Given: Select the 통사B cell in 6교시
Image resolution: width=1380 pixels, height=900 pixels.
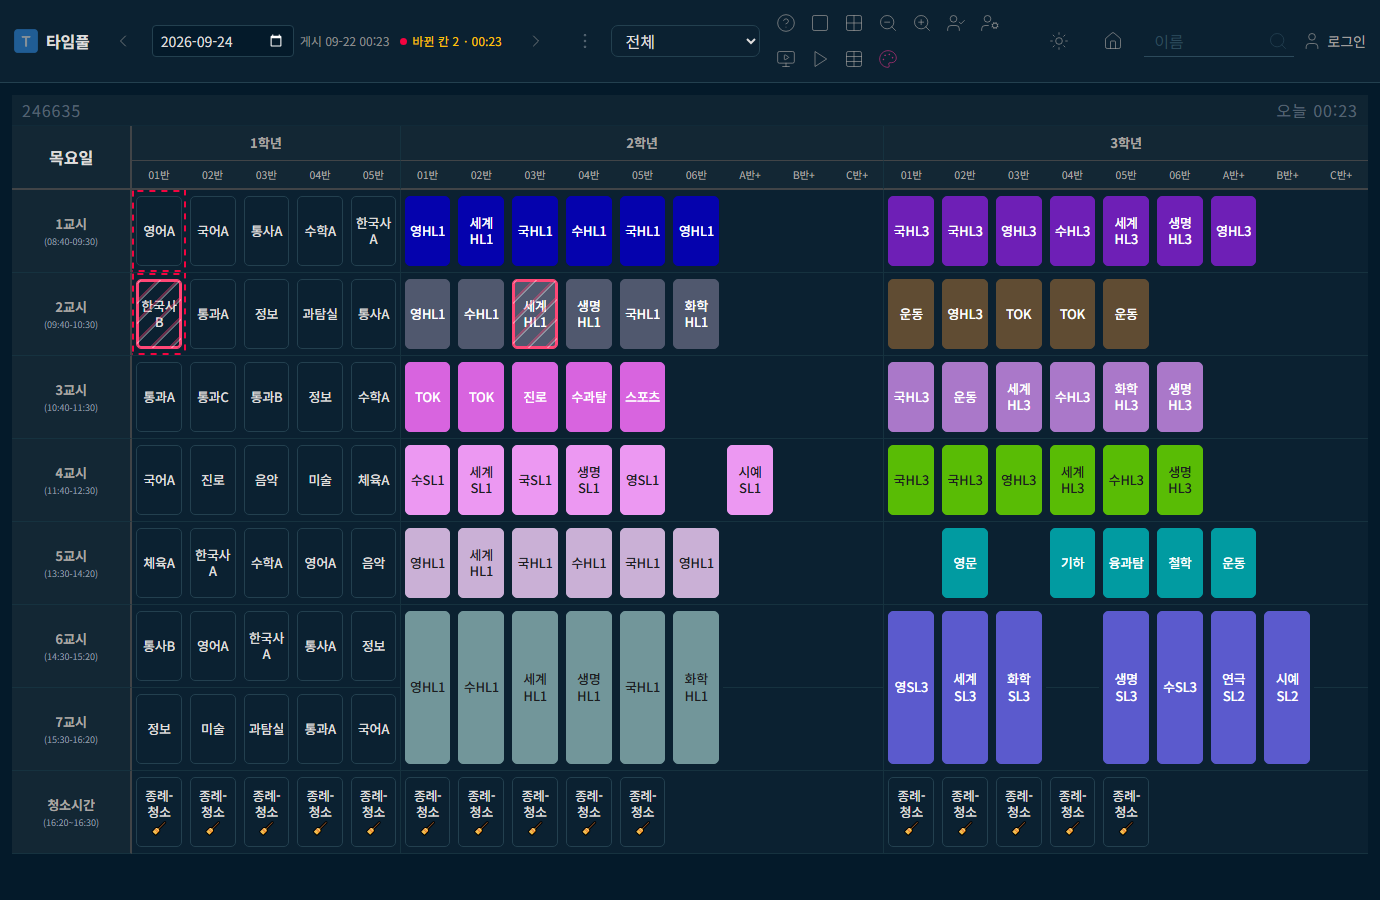Looking at the screenshot, I should 159,646.
